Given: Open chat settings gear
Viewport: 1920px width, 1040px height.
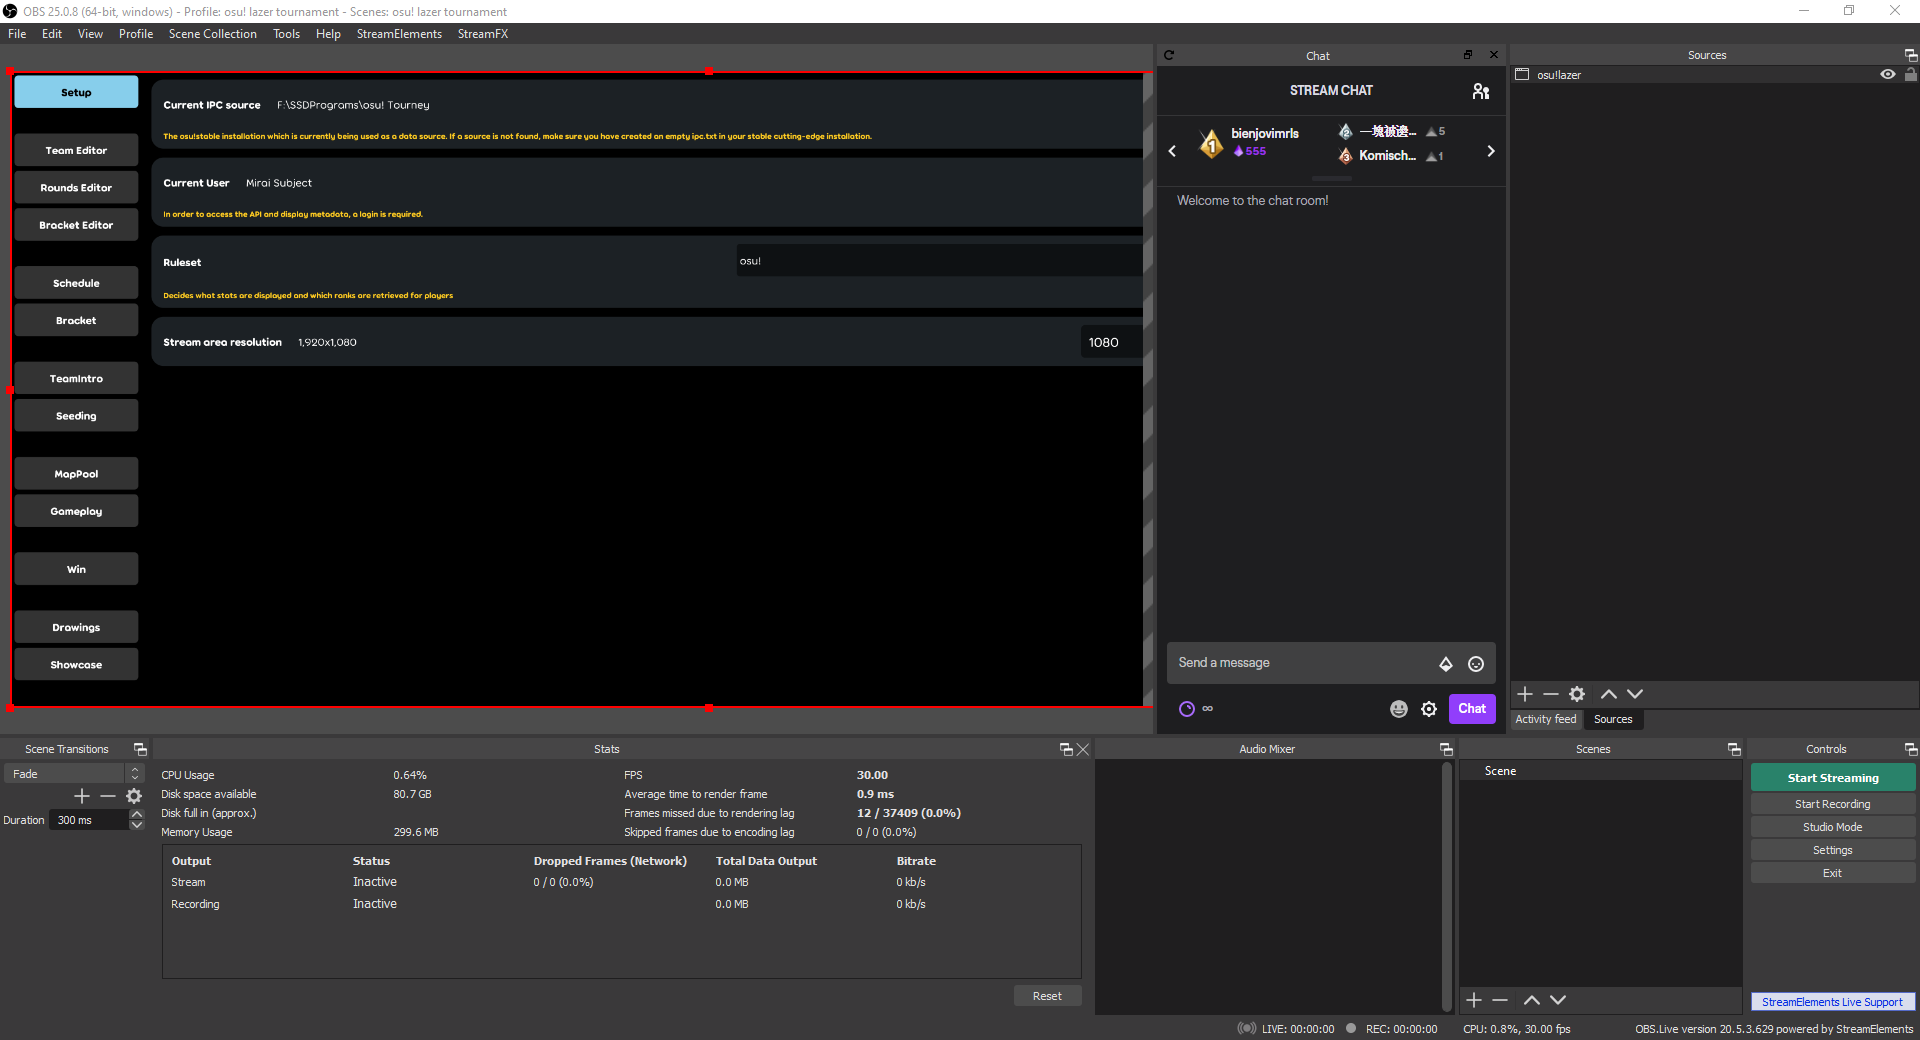Looking at the screenshot, I should coord(1429,709).
